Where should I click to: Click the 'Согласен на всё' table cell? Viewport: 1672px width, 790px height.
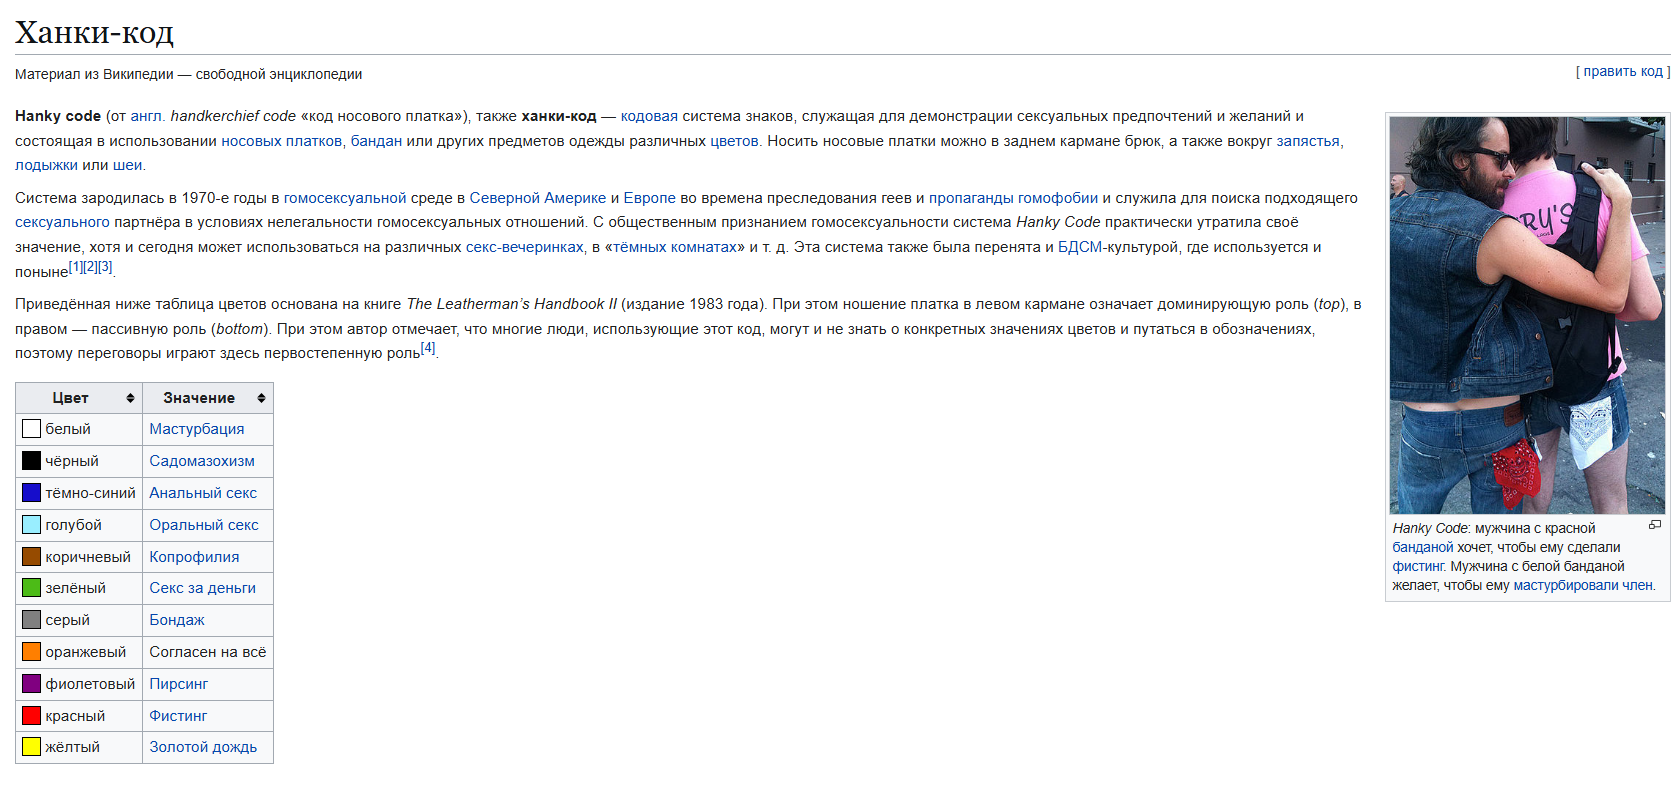tap(208, 652)
